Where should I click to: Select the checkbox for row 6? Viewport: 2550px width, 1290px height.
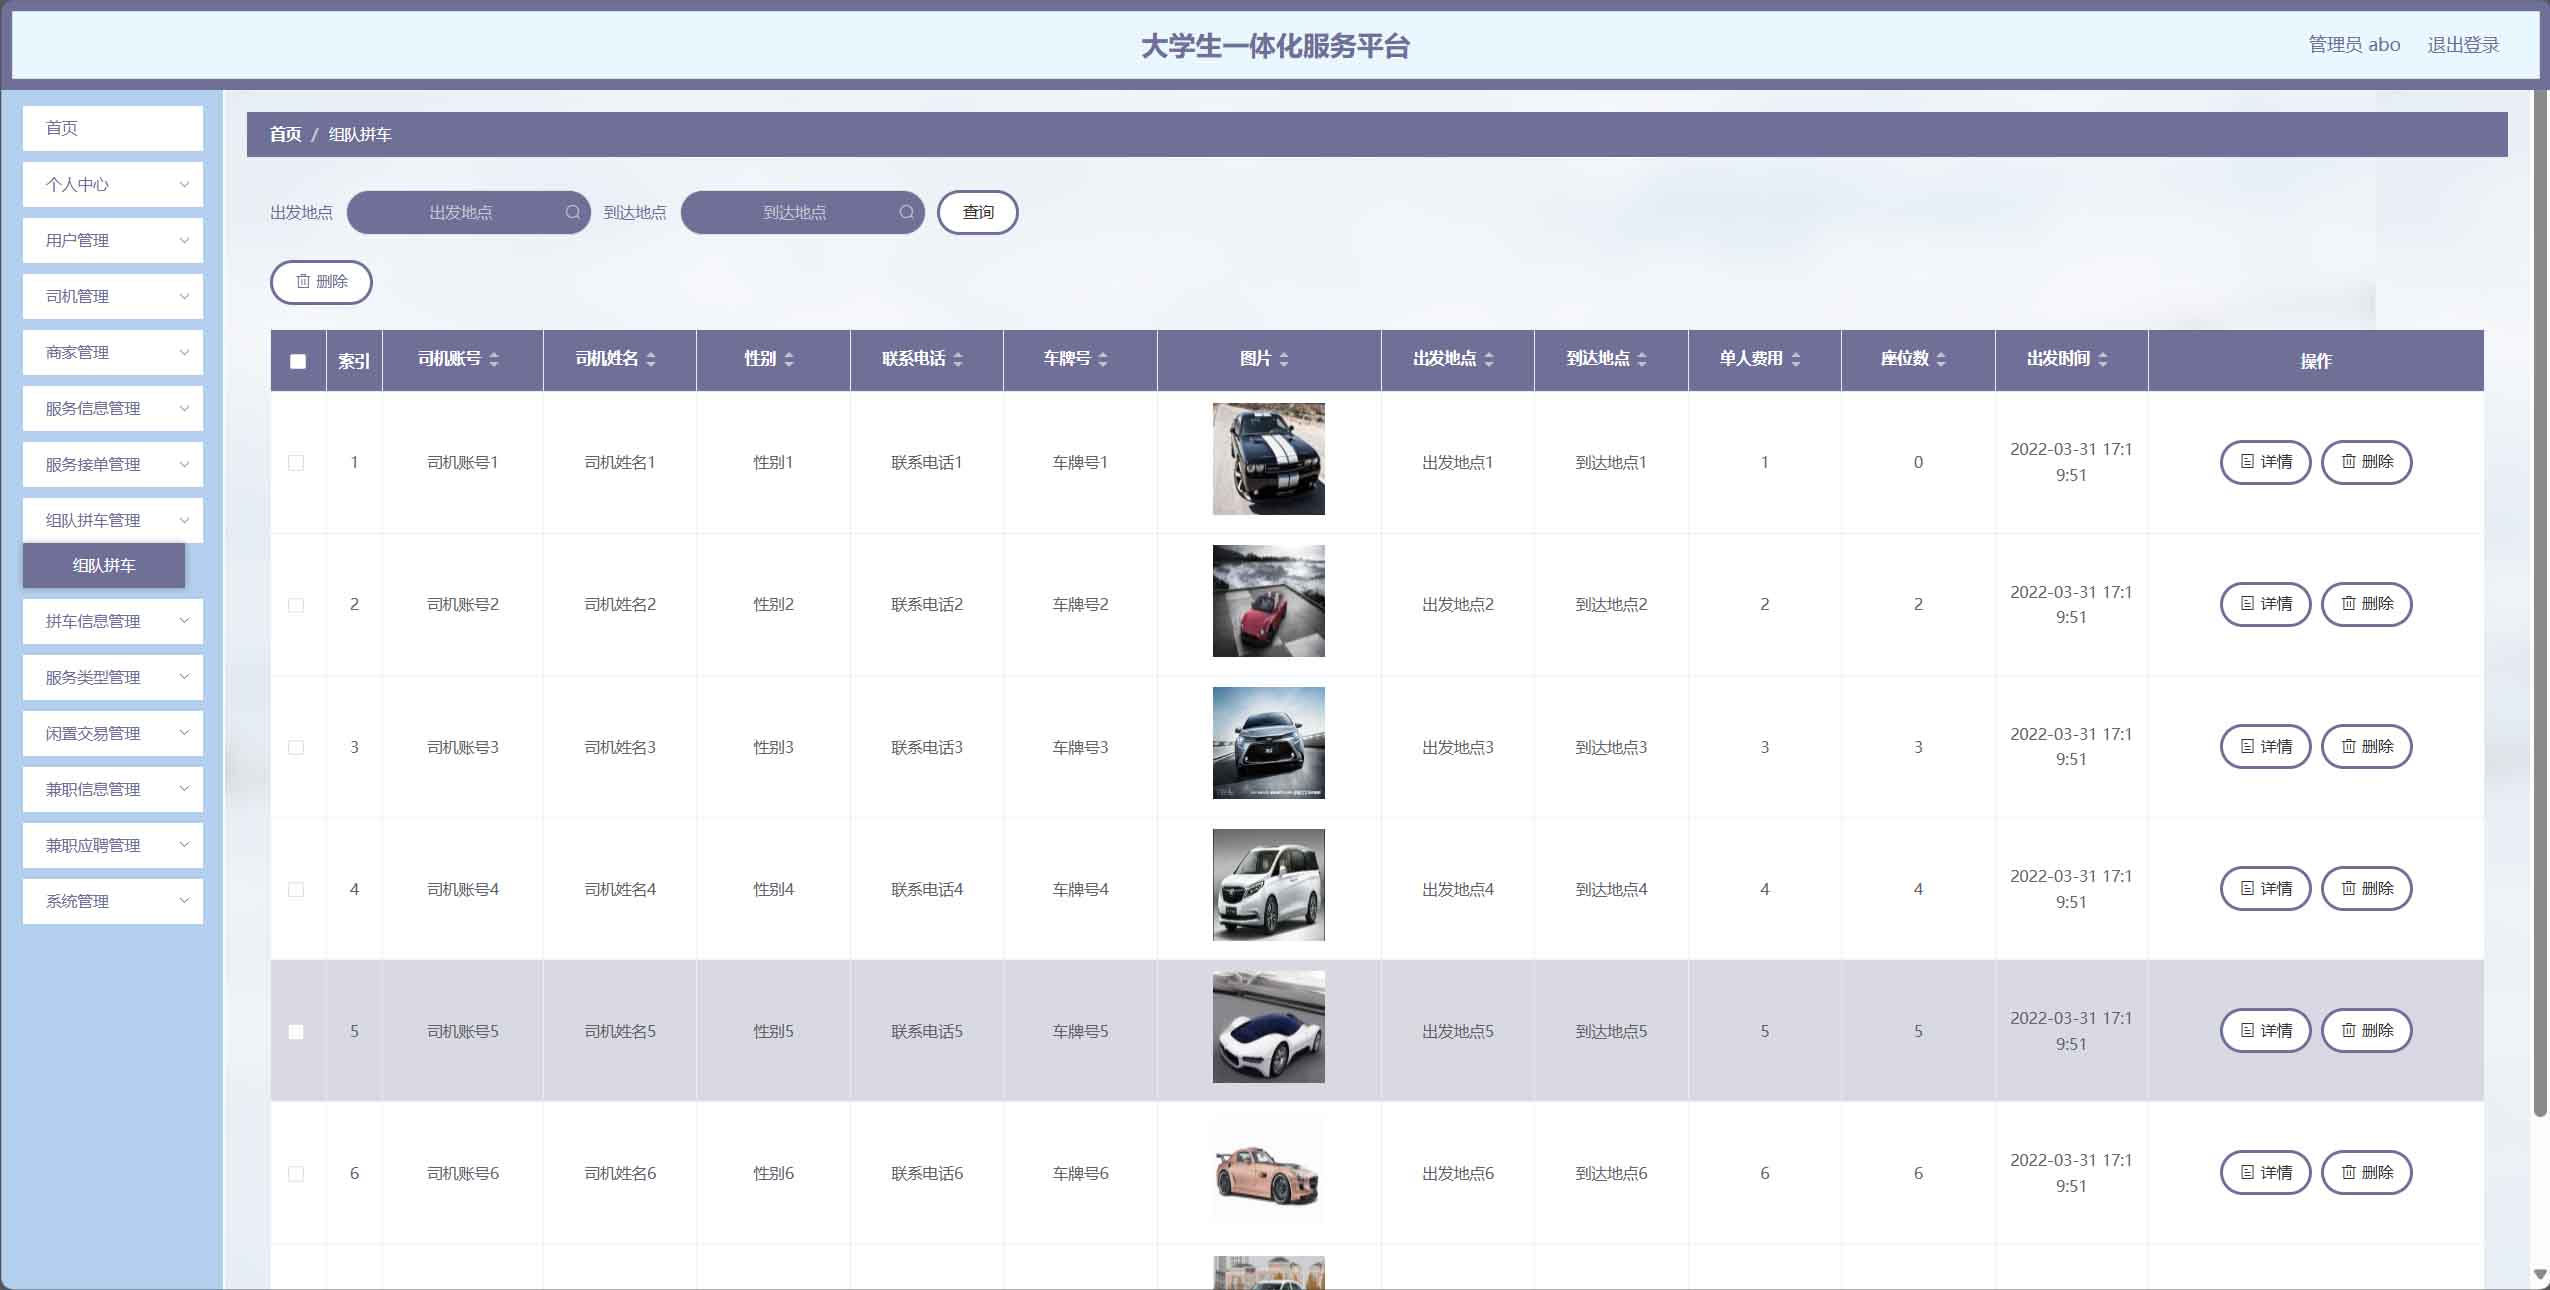296,1174
